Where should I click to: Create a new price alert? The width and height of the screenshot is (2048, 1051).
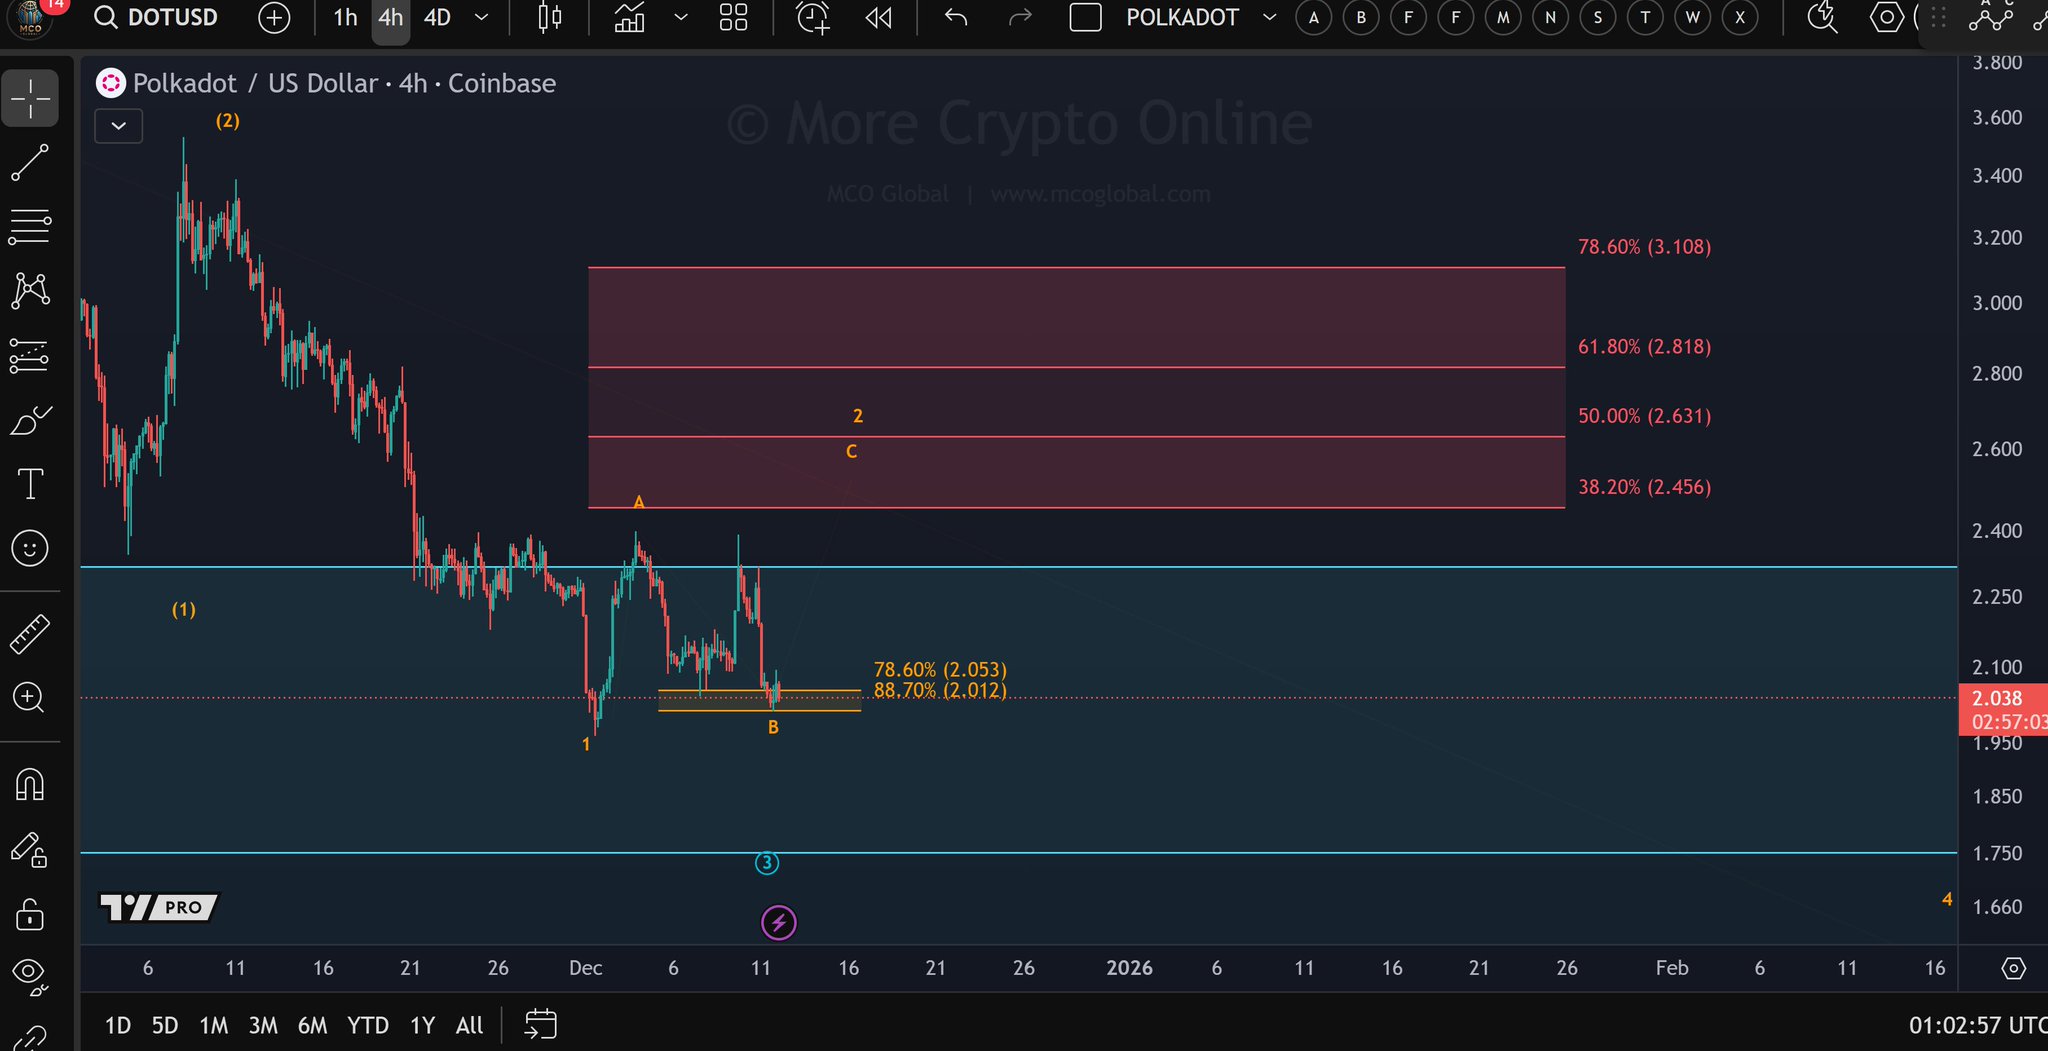[x=813, y=18]
